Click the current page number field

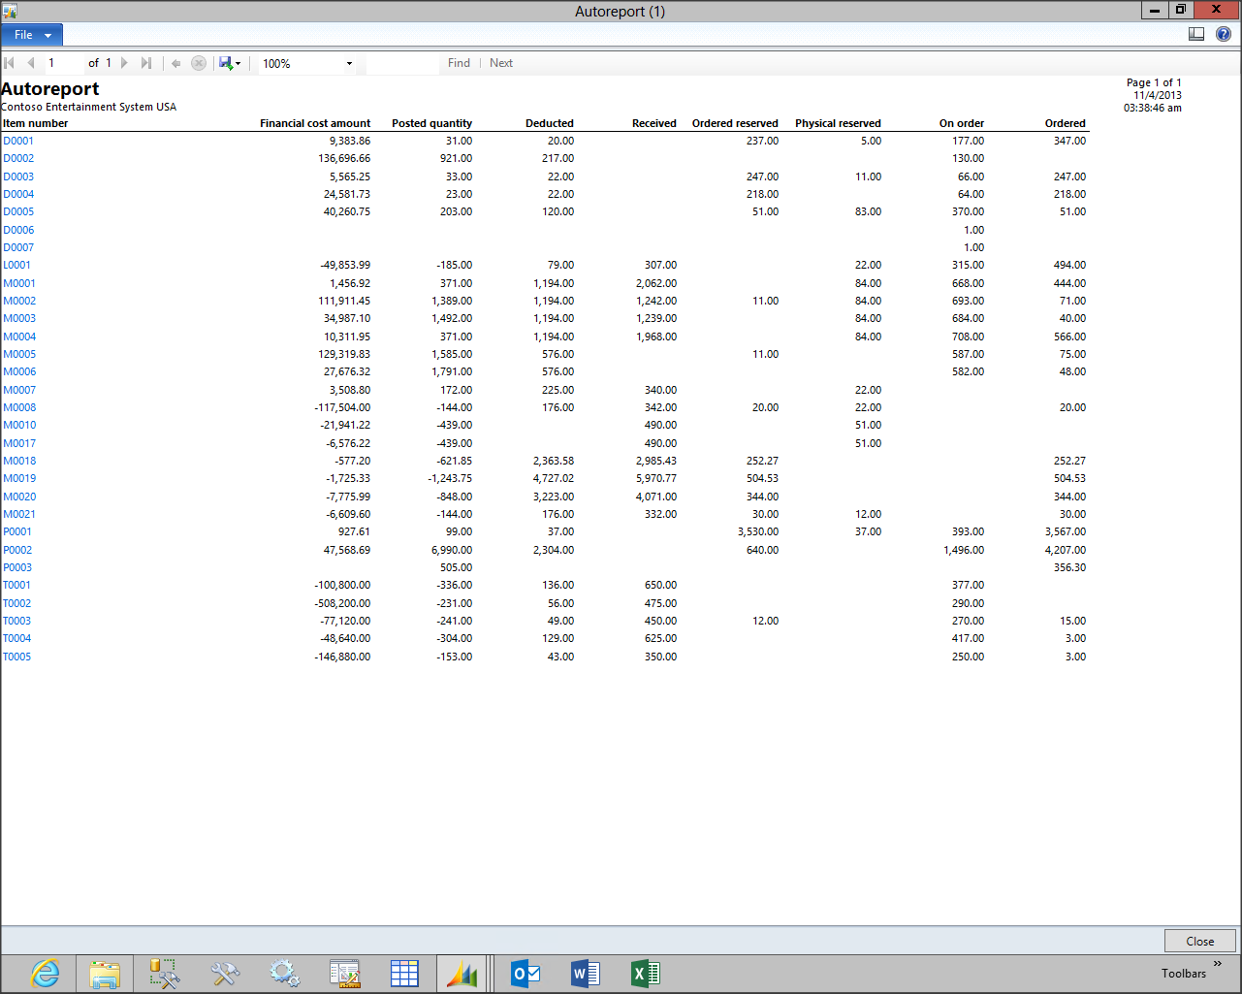point(62,63)
